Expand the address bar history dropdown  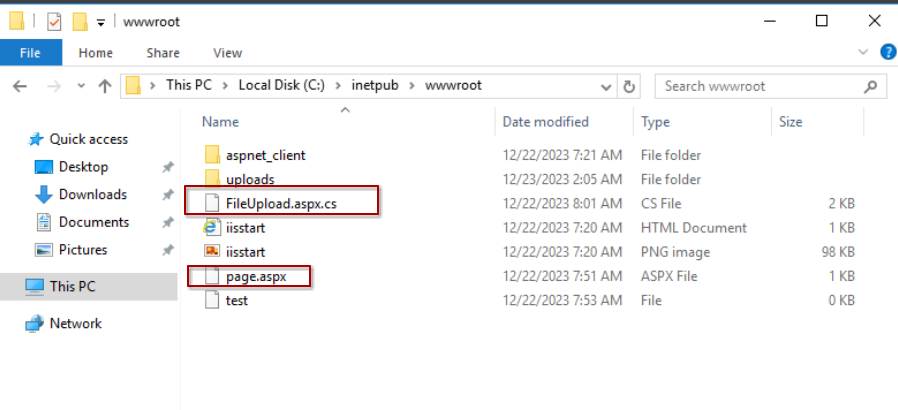607,86
